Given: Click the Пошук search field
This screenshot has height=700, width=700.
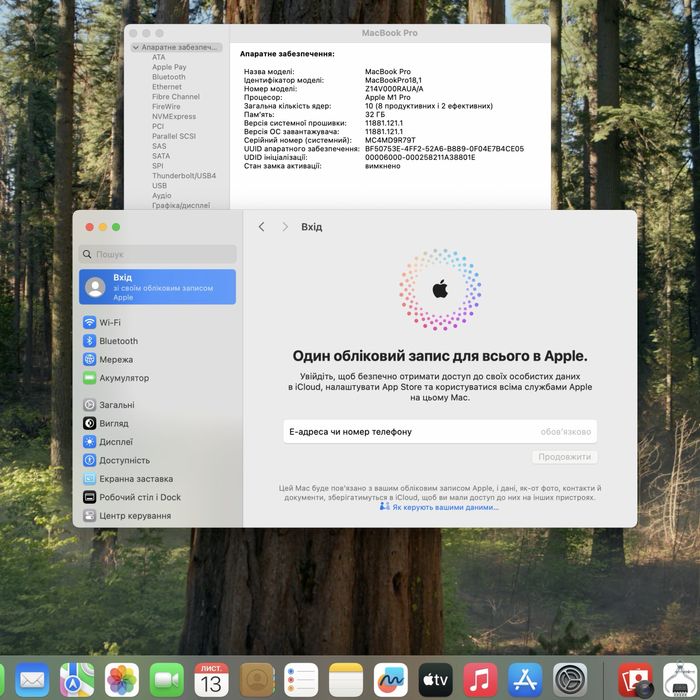Looking at the screenshot, I should (x=158, y=254).
